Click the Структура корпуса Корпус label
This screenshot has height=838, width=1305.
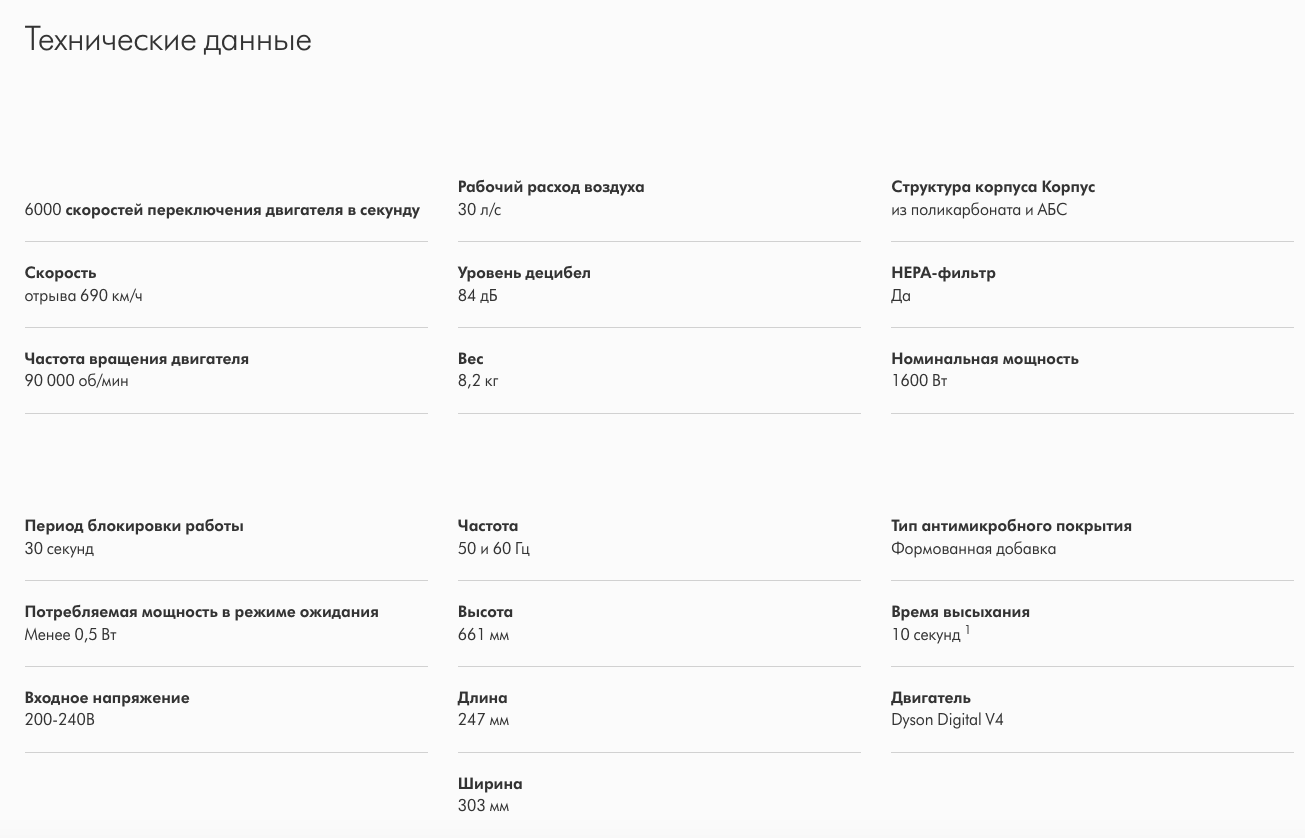993,187
